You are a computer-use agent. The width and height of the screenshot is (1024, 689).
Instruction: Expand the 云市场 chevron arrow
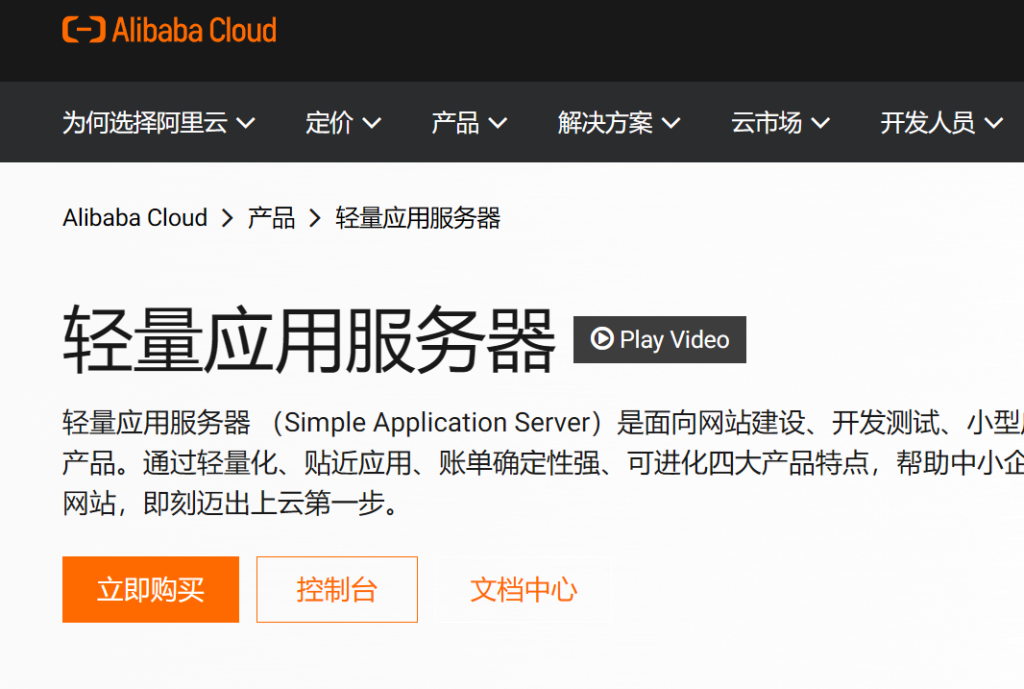point(820,123)
